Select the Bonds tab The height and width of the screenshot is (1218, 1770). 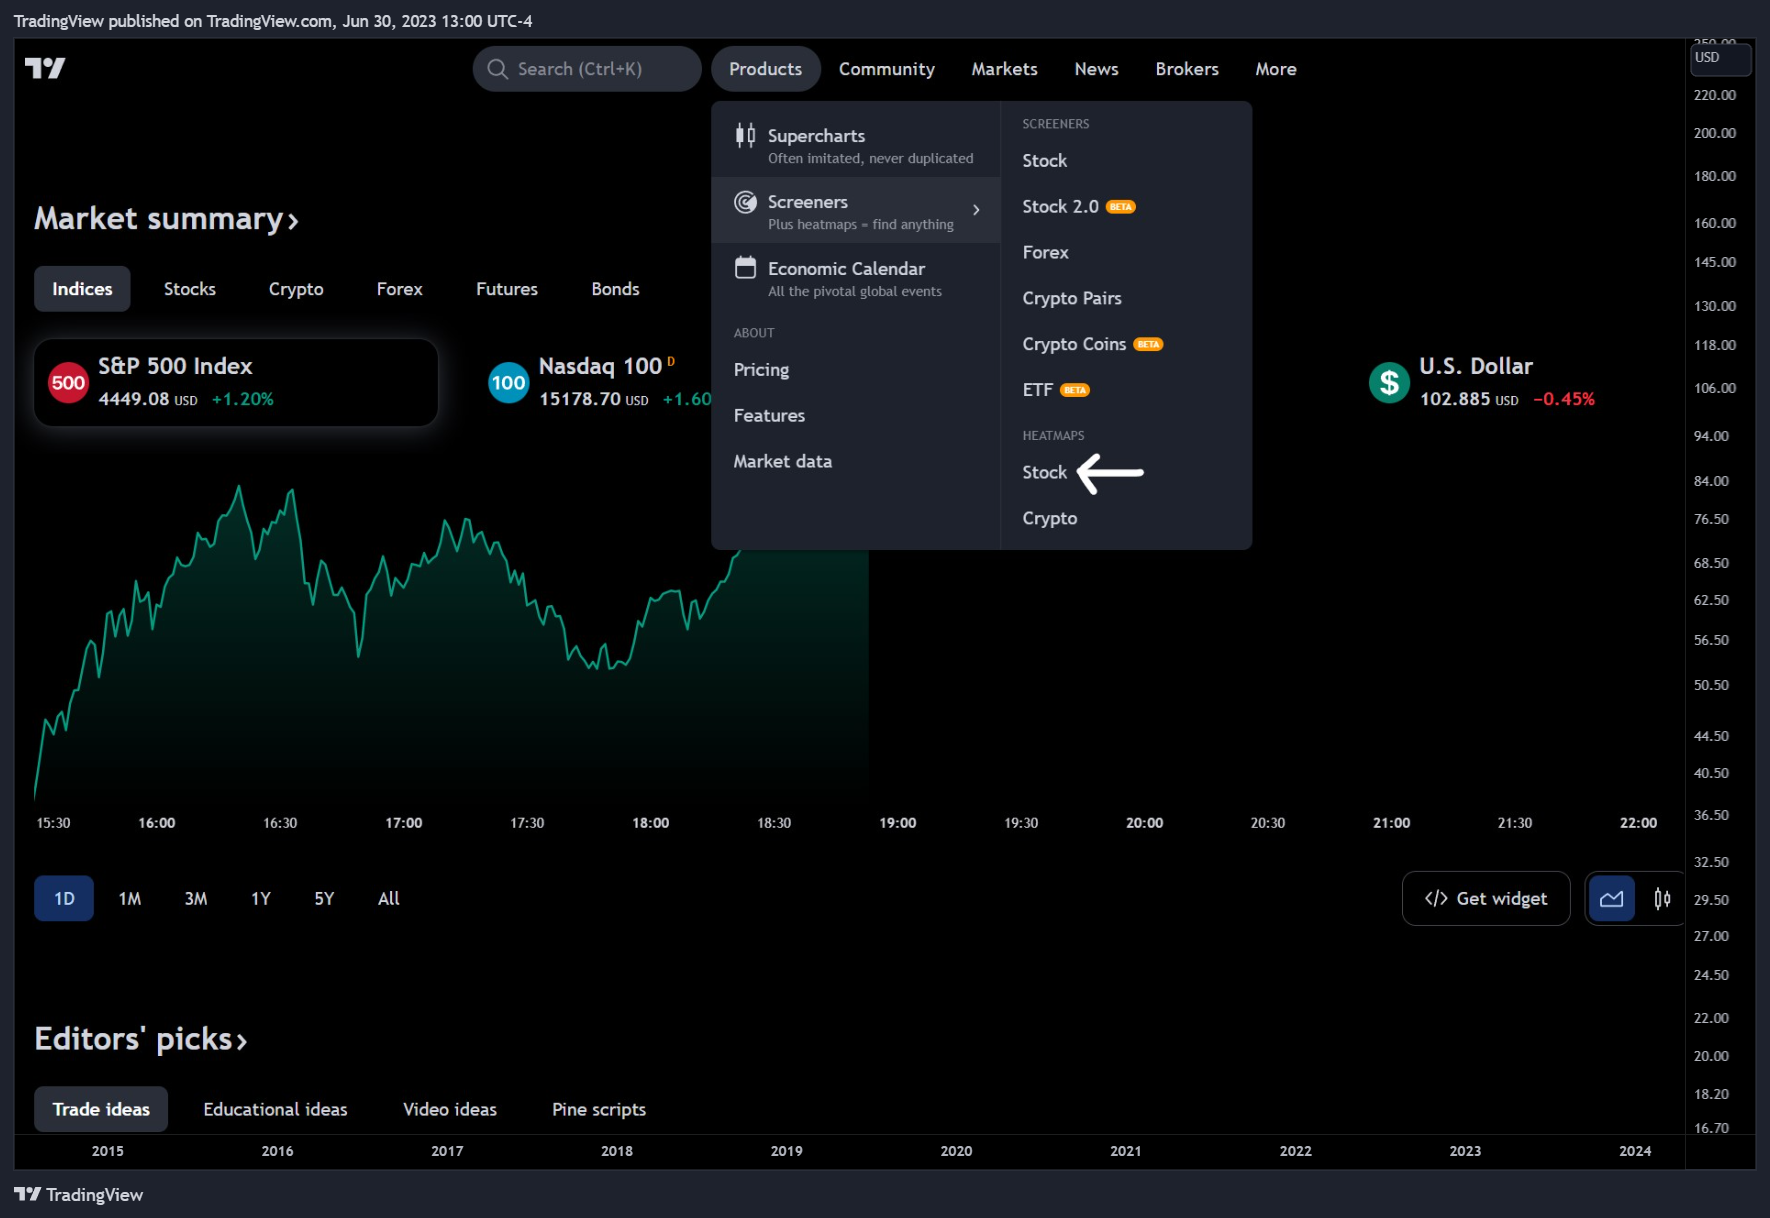coord(615,289)
